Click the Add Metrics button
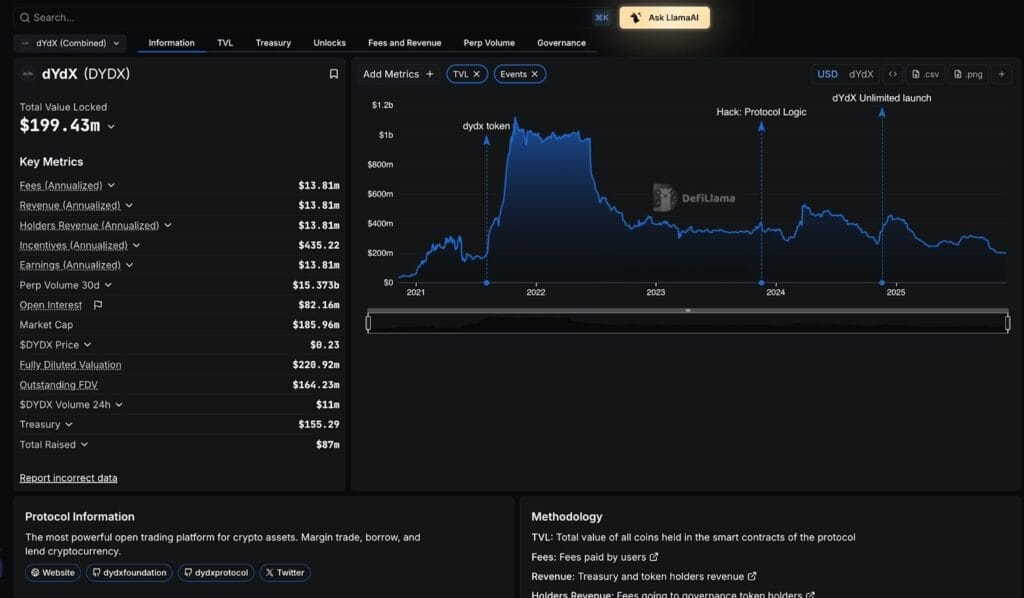The image size is (1024, 598). tap(398, 74)
